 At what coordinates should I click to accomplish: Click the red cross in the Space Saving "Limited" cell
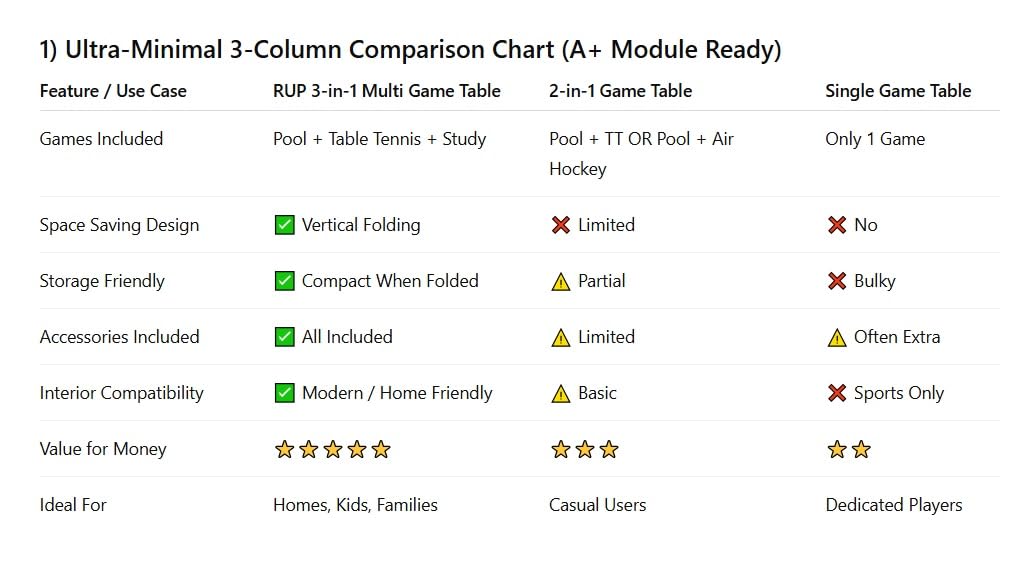click(x=561, y=225)
